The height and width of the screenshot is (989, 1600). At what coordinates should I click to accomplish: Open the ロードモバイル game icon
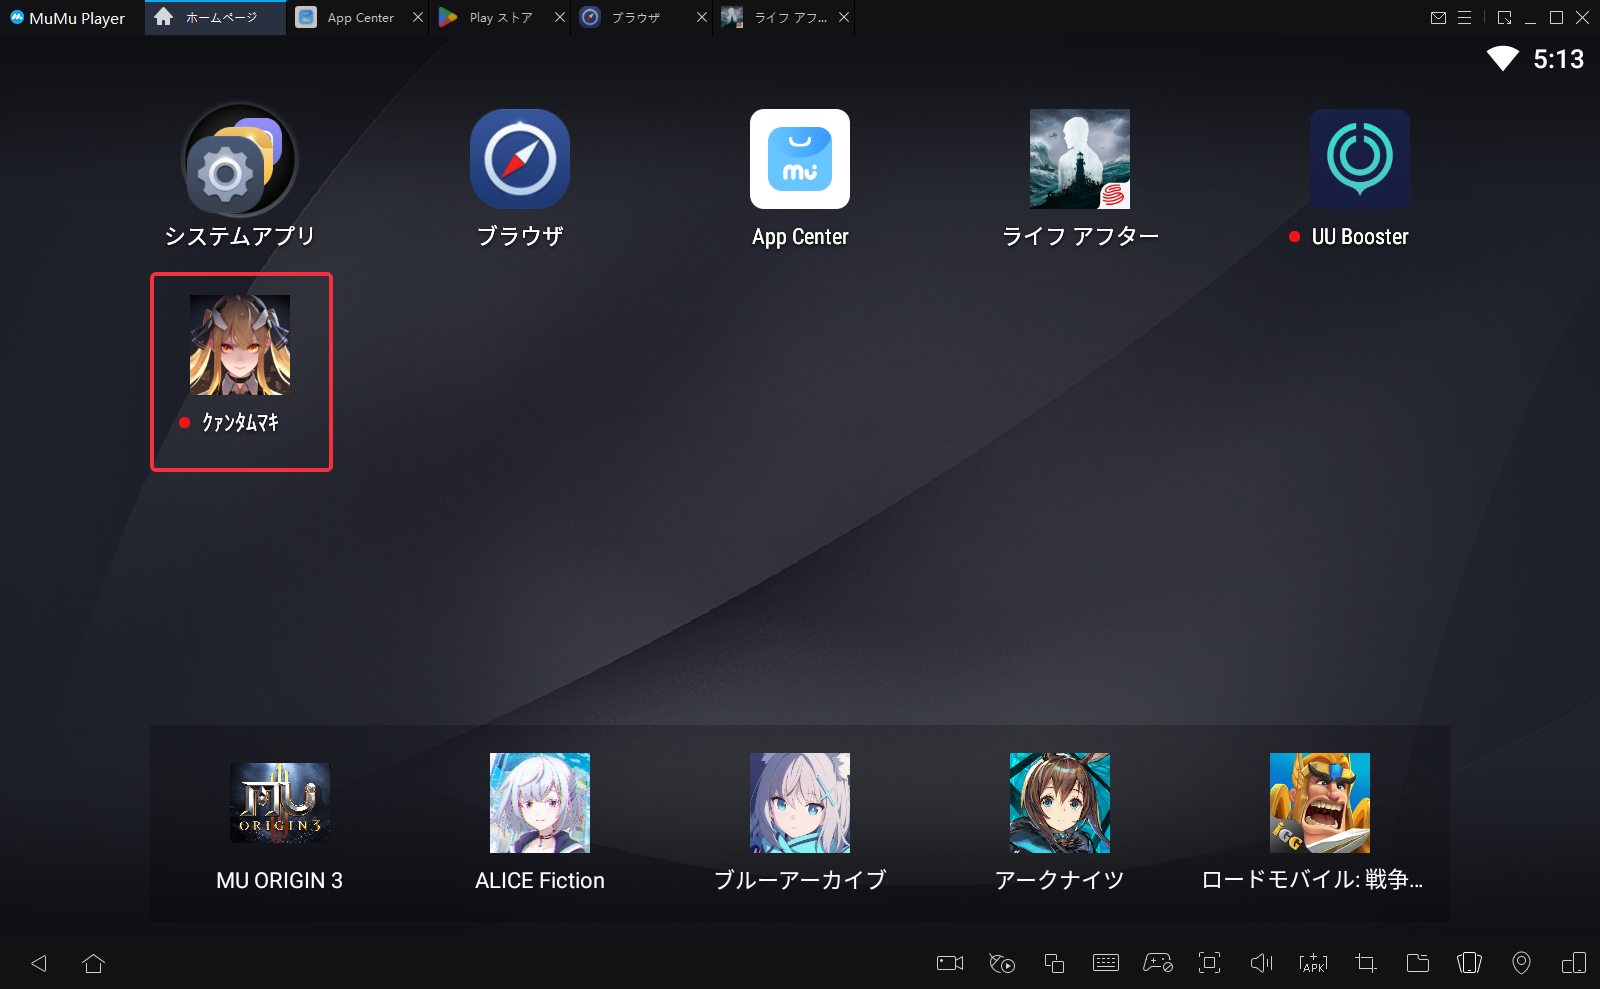(1320, 803)
